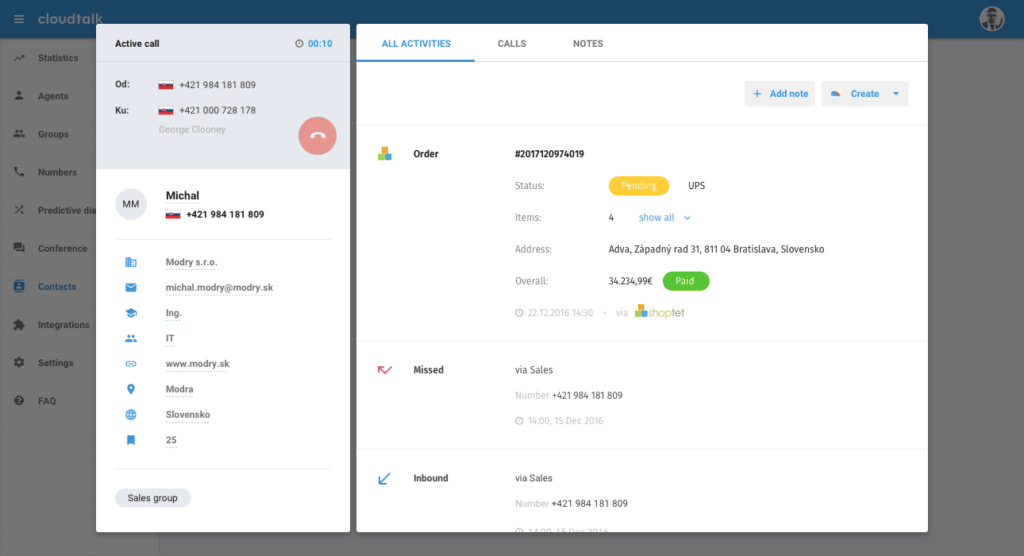
Task: Click the MM contact initials avatar
Action: tap(131, 204)
